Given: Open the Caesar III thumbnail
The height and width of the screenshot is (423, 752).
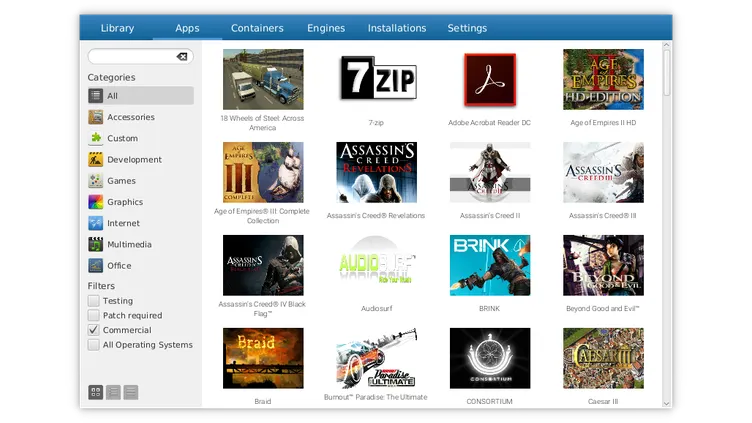Looking at the screenshot, I should tap(603, 358).
